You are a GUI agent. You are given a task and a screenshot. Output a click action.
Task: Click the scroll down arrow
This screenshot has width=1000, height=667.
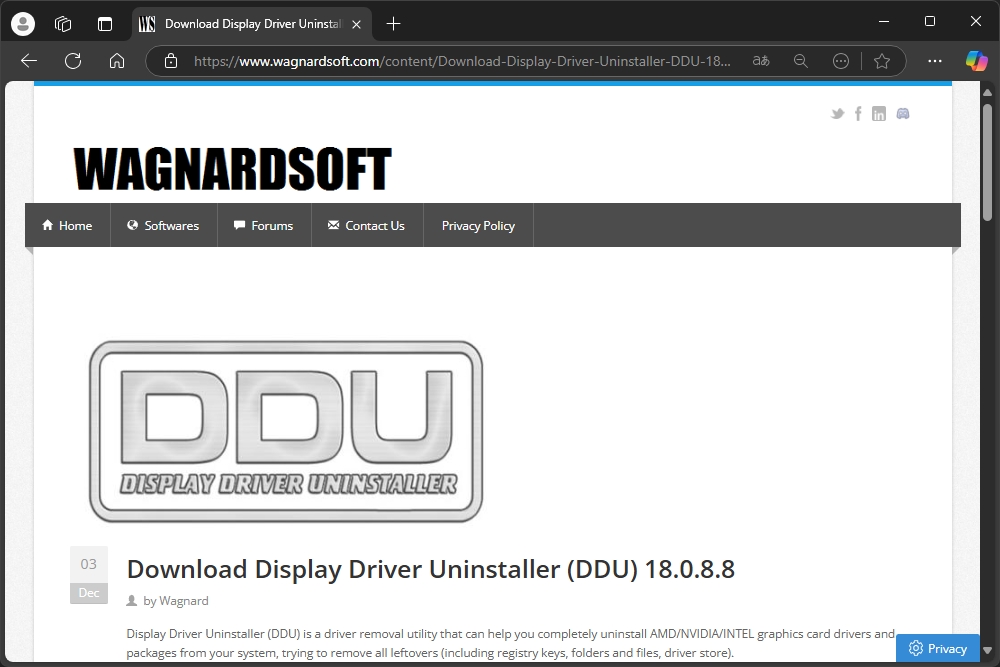pyautogui.click(x=987, y=650)
